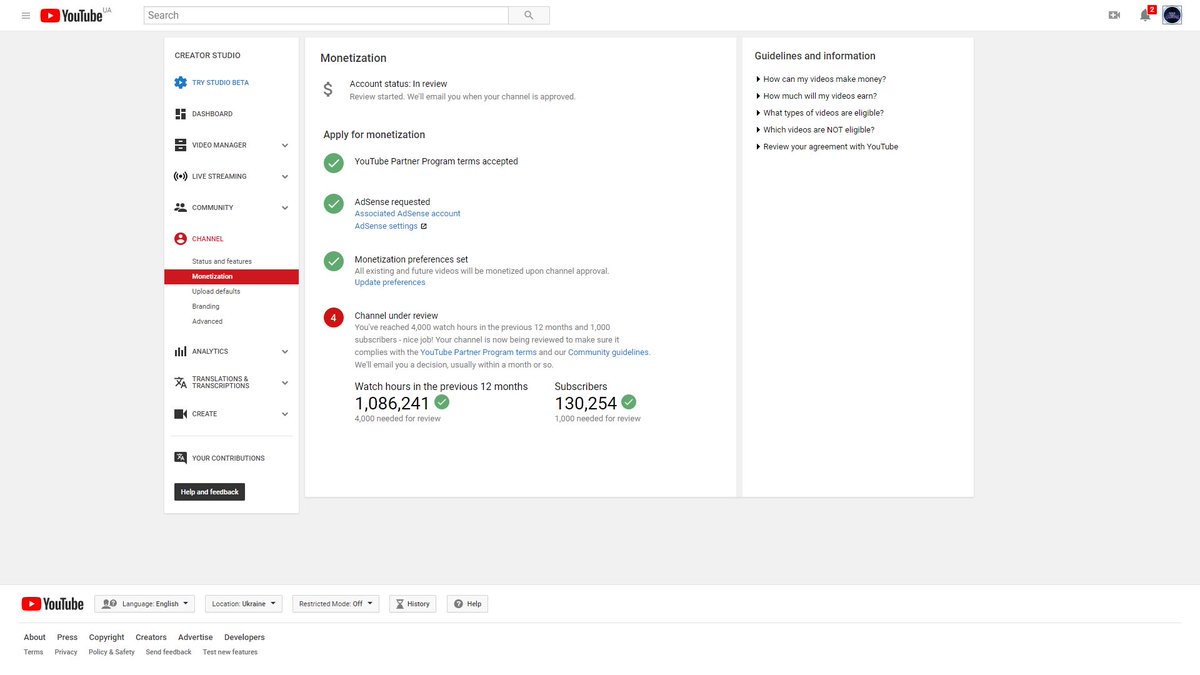Expand 'How can my videos make money?'

point(822,79)
